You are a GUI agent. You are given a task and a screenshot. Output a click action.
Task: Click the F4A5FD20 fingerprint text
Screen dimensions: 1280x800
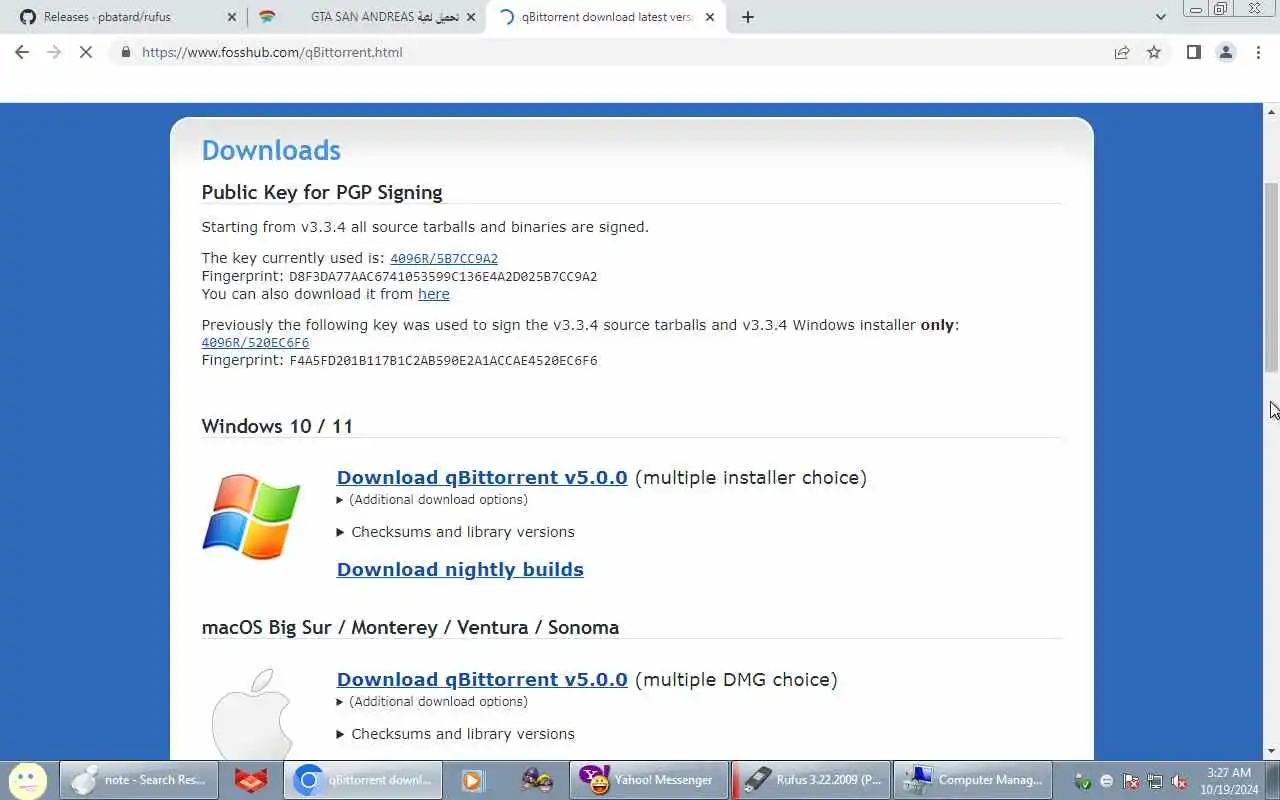pyautogui.click(x=443, y=361)
